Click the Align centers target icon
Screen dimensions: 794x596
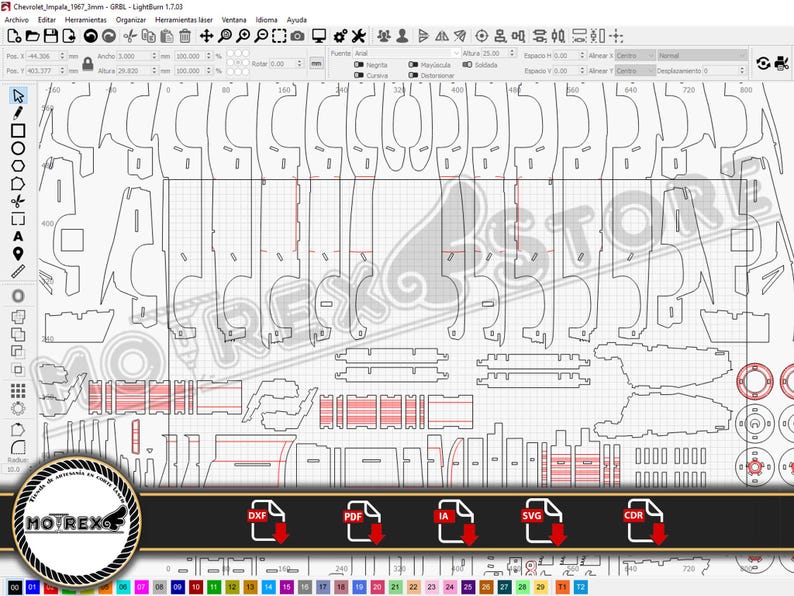(482, 36)
